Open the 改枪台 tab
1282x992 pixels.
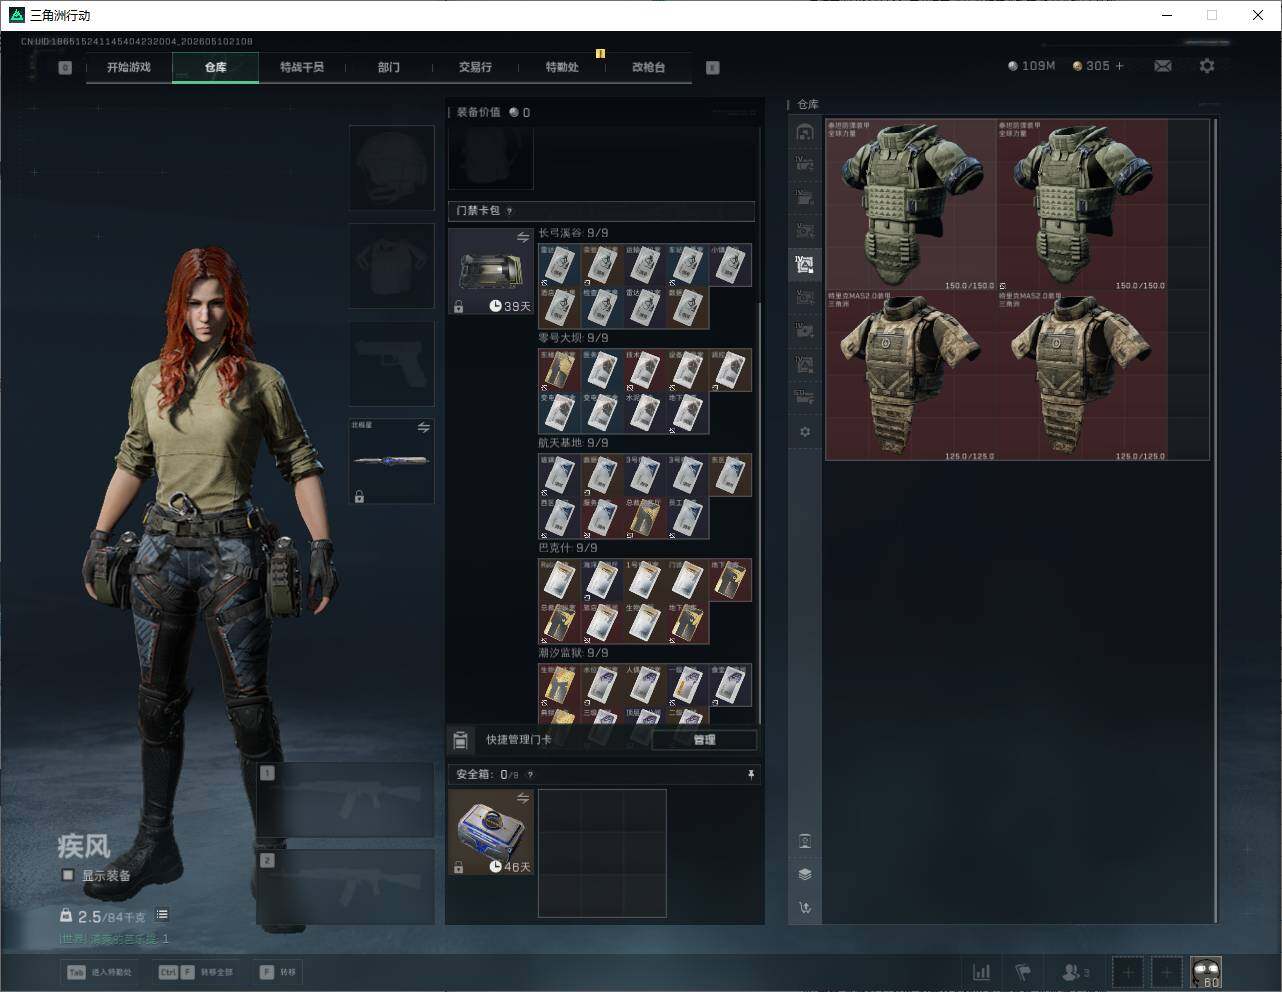pos(648,67)
